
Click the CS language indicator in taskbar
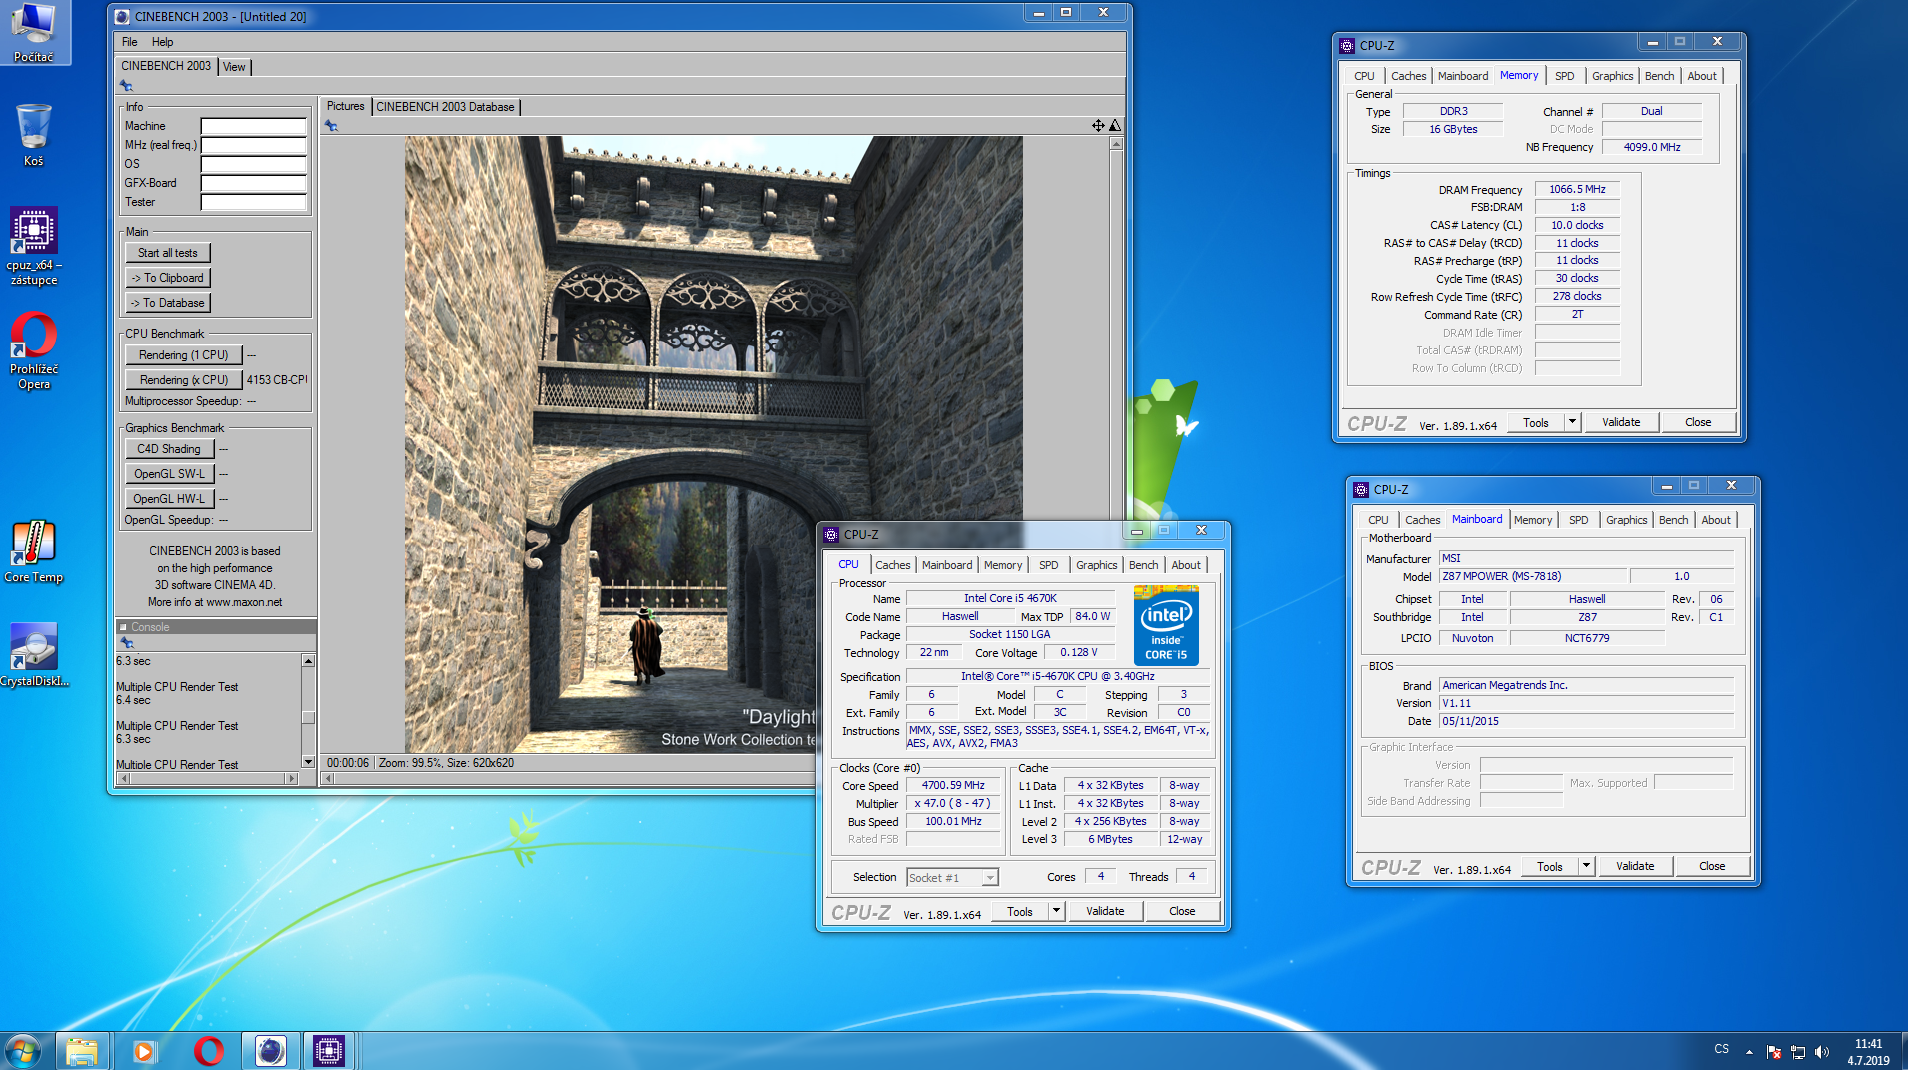coord(1721,1050)
